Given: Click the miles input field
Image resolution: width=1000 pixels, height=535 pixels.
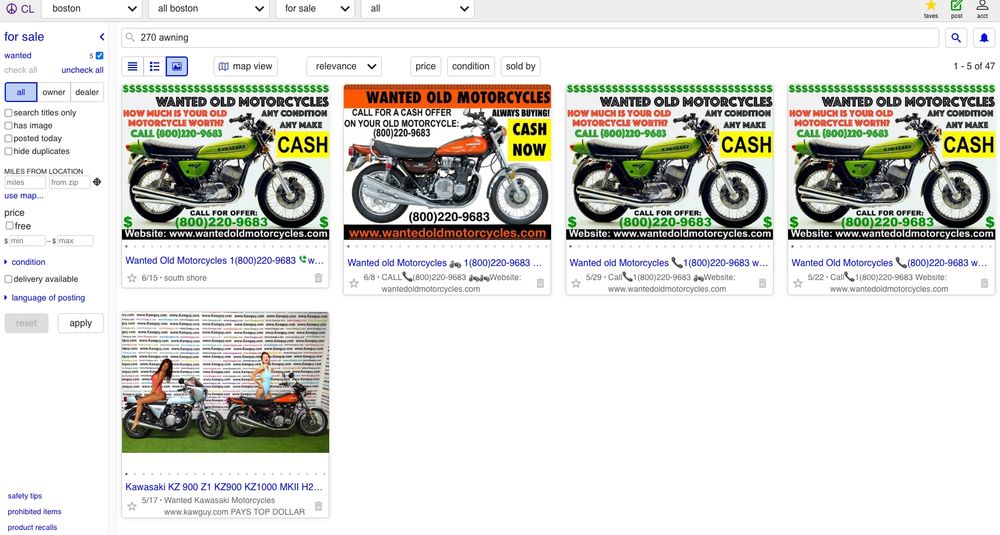Looking at the screenshot, I should [x=26, y=182].
